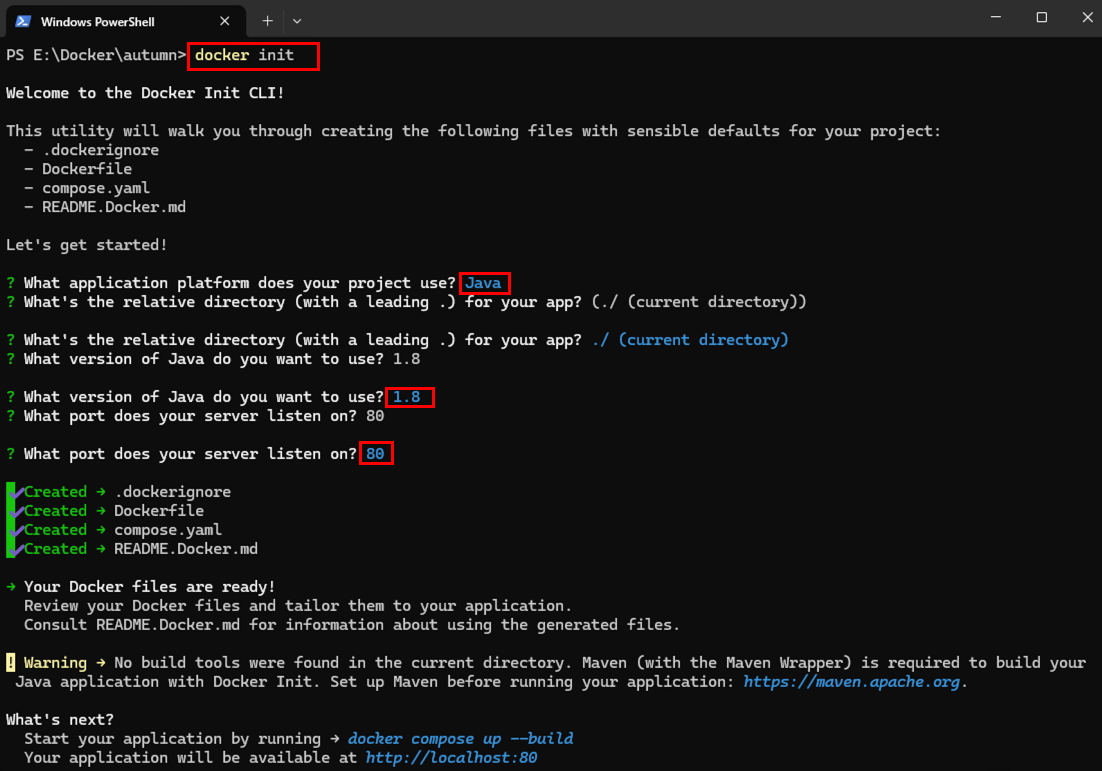
Task: Click the 'docker init' command text
Action: pyautogui.click(x=245, y=55)
